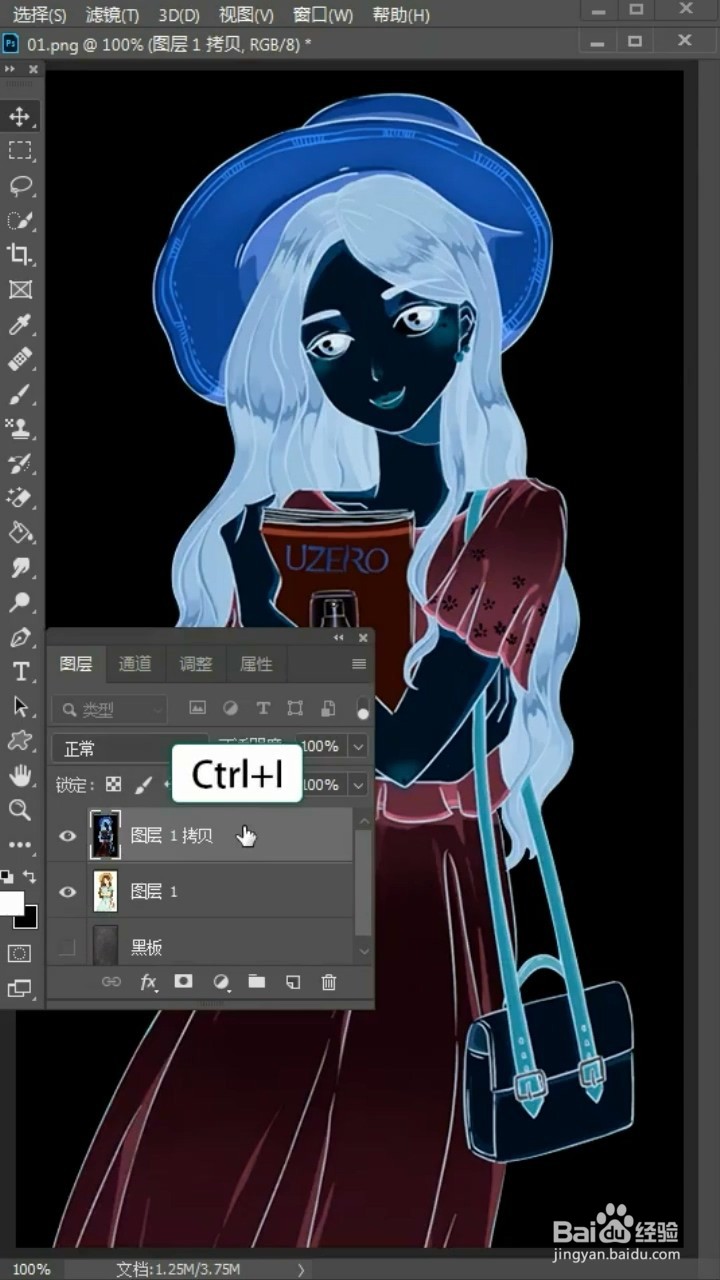Swap foreground and background colors
This screenshot has width=720, height=1280.
click(30, 877)
